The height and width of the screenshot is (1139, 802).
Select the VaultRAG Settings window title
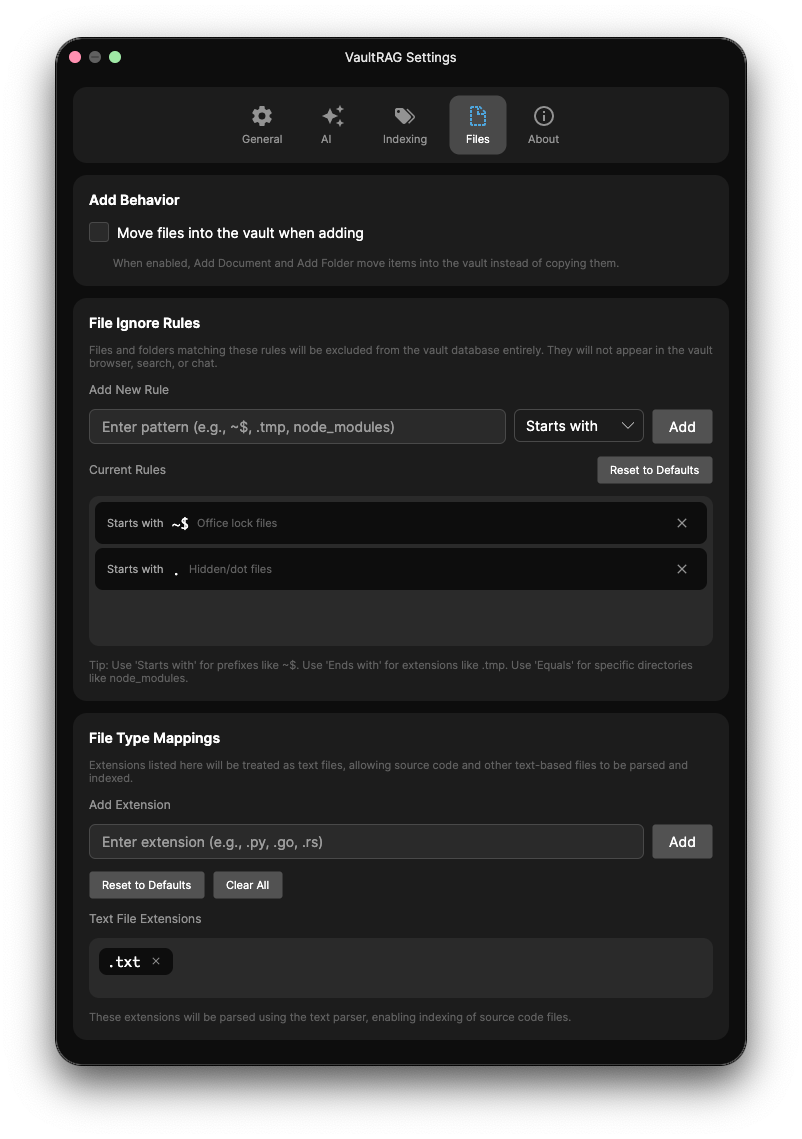point(400,57)
